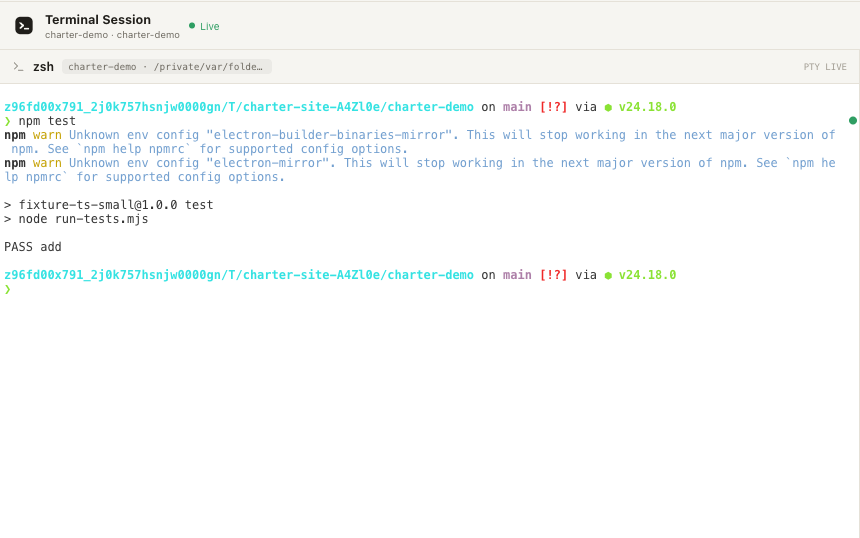Click the 'node run-tests.mjs' line
The width and height of the screenshot is (860, 538).
click(83, 219)
